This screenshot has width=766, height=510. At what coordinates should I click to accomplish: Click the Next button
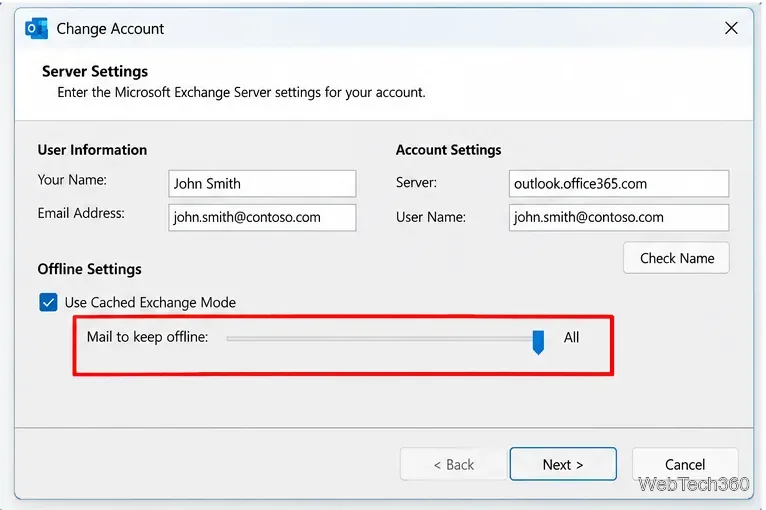click(x=563, y=464)
